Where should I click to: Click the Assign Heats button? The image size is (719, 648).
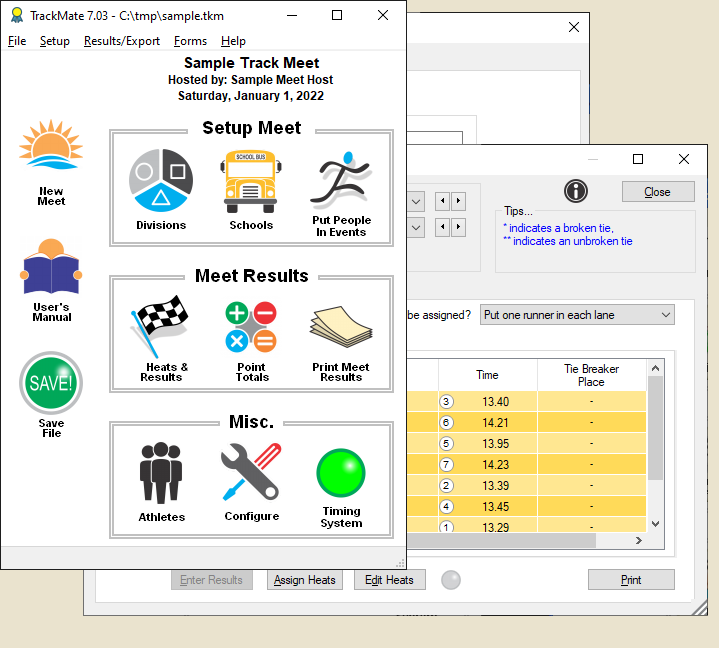pyautogui.click(x=304, y=580)
